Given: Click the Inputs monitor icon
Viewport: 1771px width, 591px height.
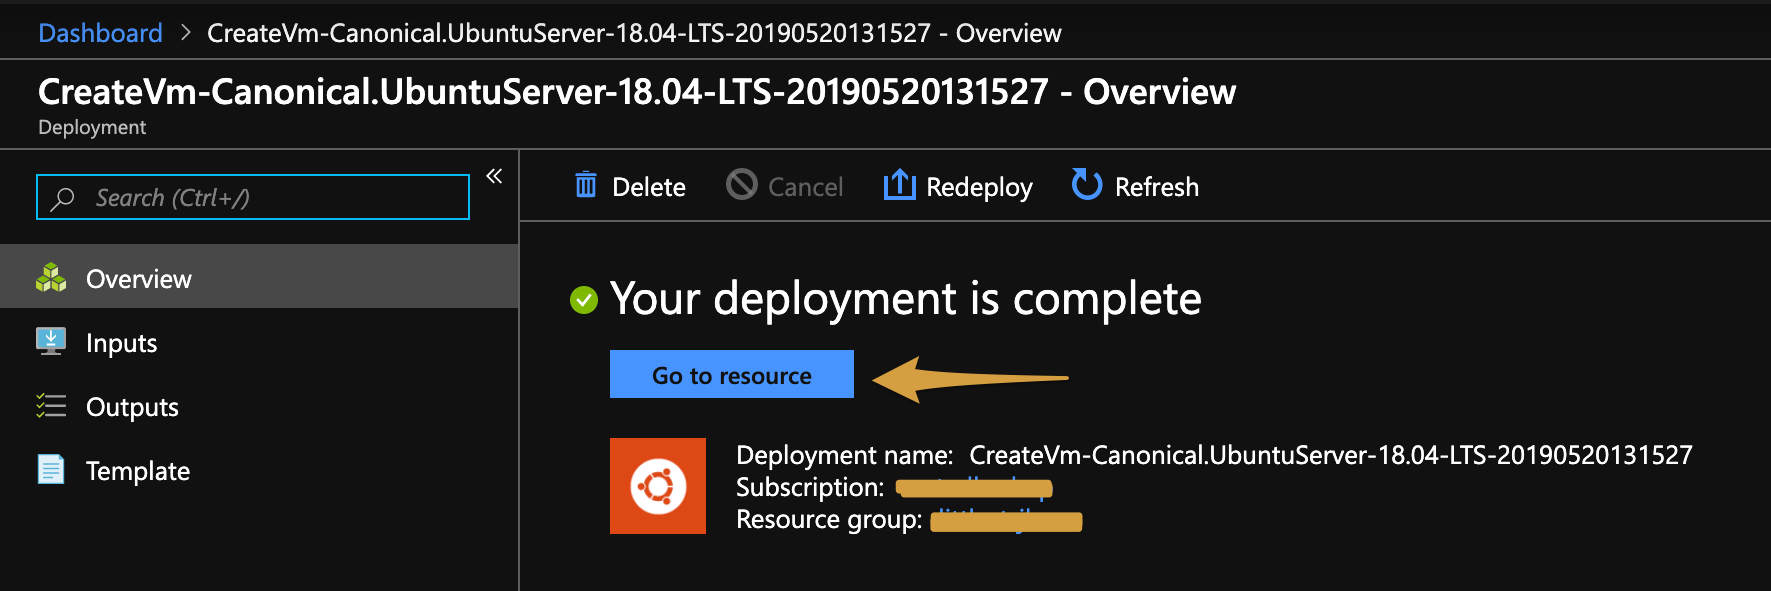Looking at the screenshot, I should [x=51, y=342].
